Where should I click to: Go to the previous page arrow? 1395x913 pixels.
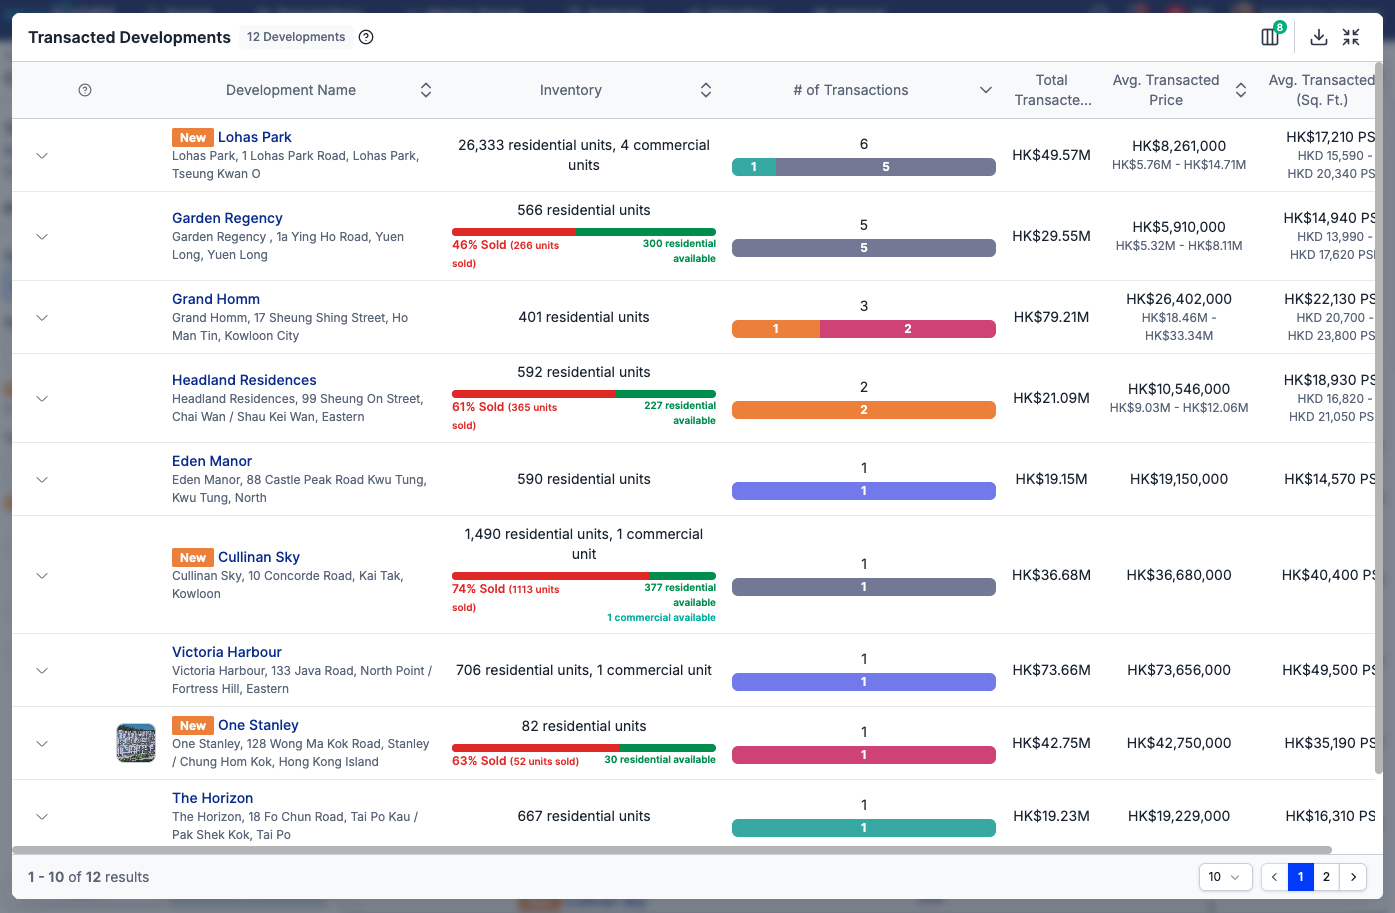1274,877
